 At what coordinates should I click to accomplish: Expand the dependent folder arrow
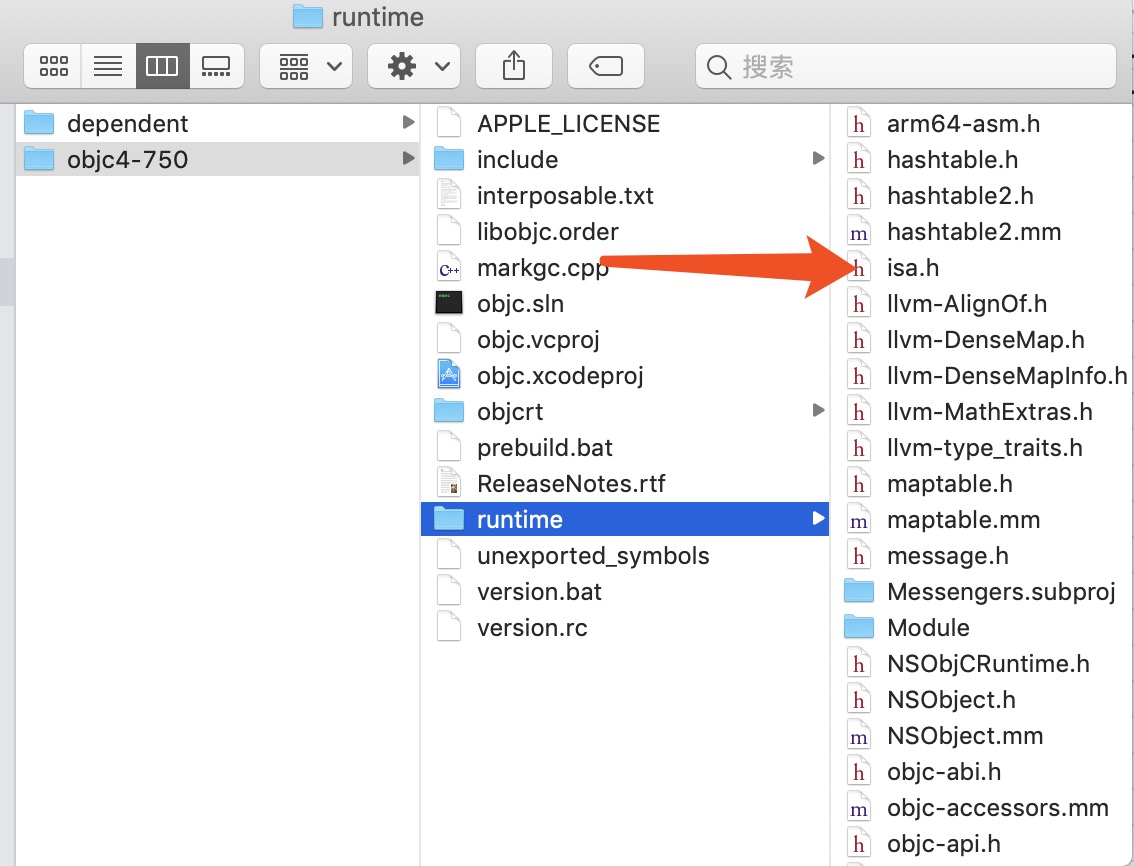(x=409, y=122)
